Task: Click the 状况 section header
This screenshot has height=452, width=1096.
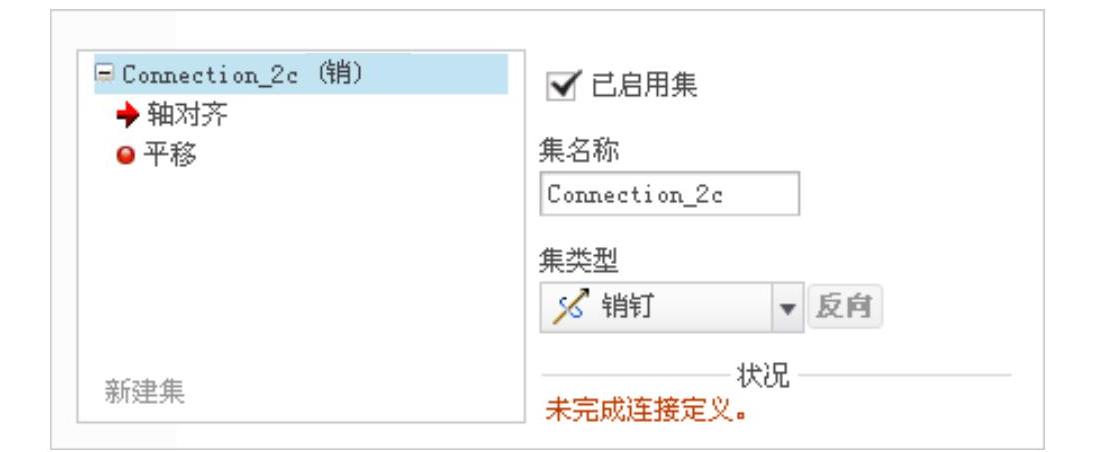Action: pyautogui.click(x=763, y=376)
